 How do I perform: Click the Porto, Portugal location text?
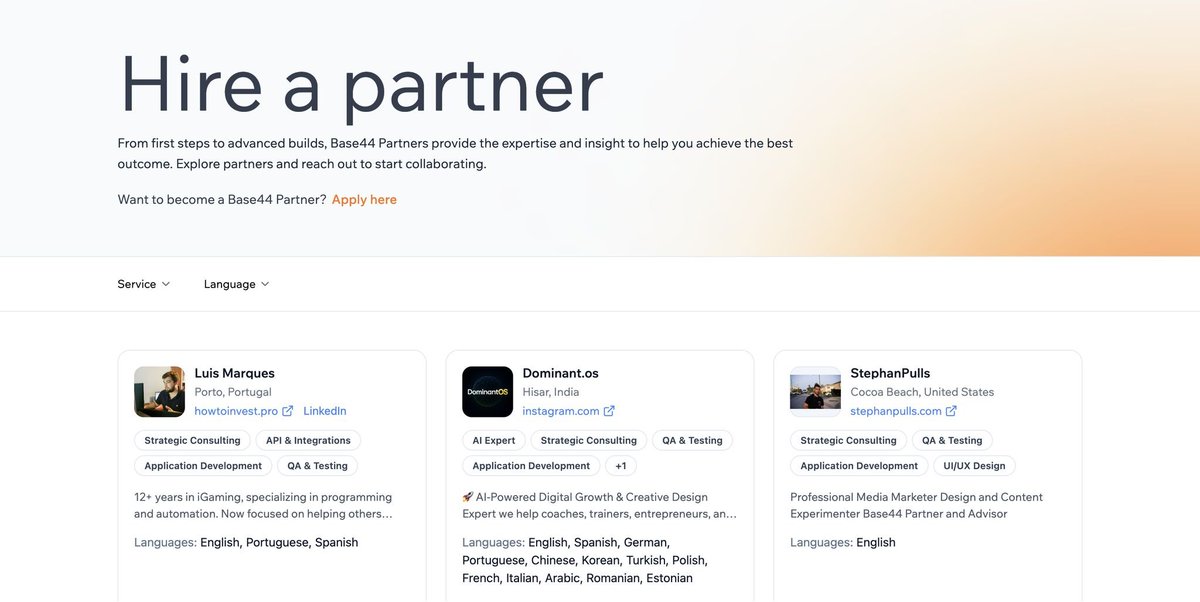pos(233,392)
